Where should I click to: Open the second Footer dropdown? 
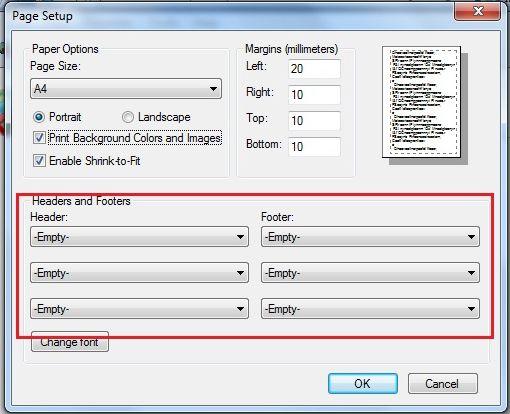coord(370,273)
